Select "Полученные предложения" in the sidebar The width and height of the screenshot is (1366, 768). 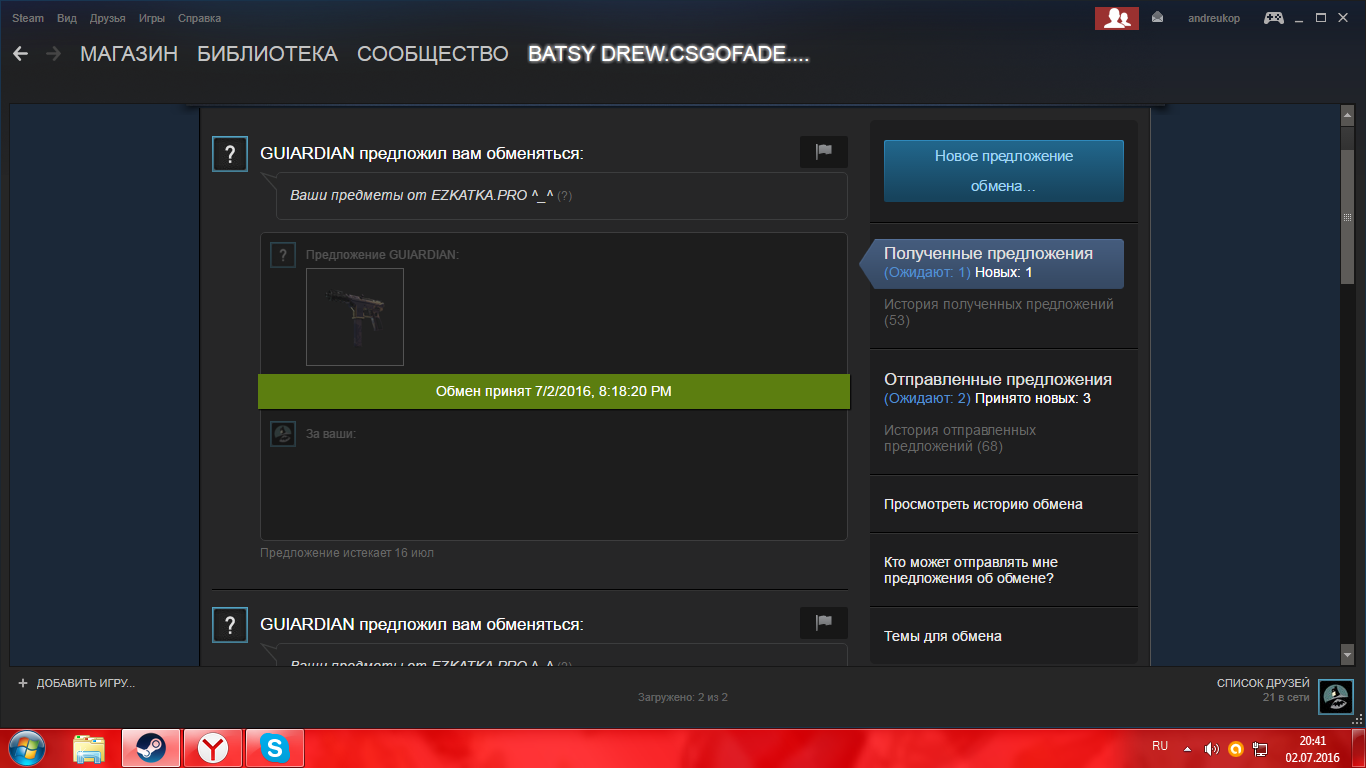(x=989, y=253)
